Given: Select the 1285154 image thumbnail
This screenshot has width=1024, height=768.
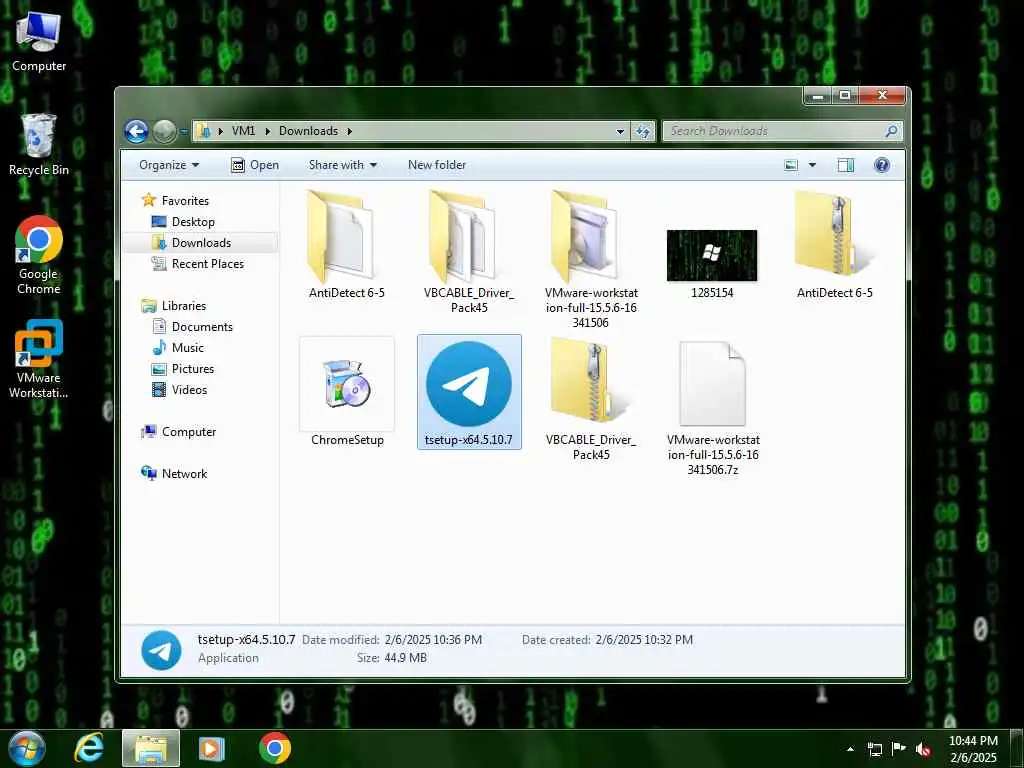Looking at the screenshot, I should pyautogui.click(x=712, y=264).
